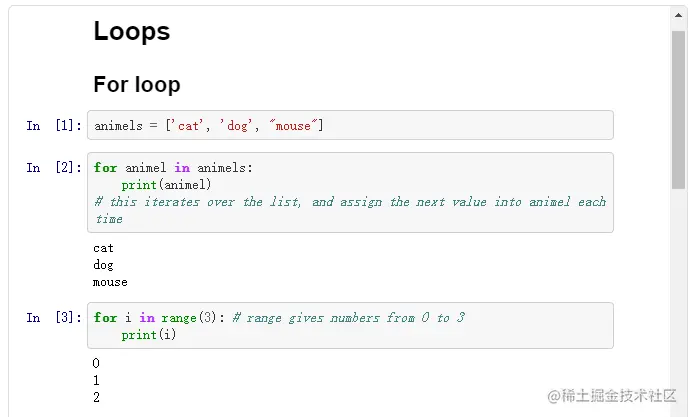Click the output line '1'
The height and width of the screenshot is (417, 690).
pos(96,380)
